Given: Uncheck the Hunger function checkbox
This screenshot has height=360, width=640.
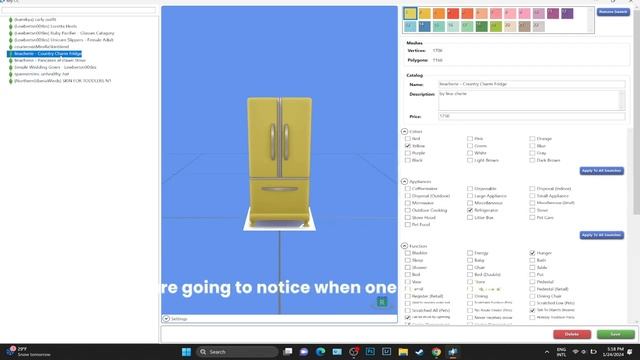Looking at the screenshot, I should point(532,253).
